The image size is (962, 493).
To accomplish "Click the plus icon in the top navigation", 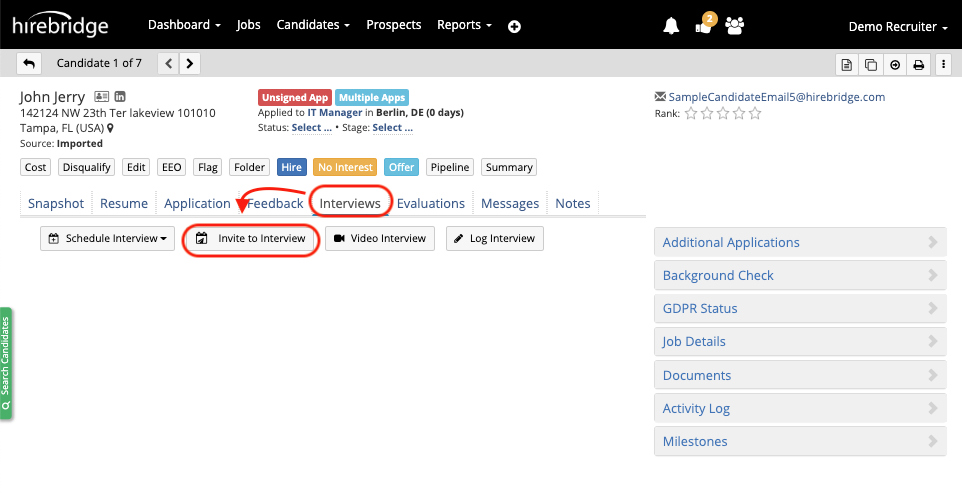I will (x=514, y=26).
